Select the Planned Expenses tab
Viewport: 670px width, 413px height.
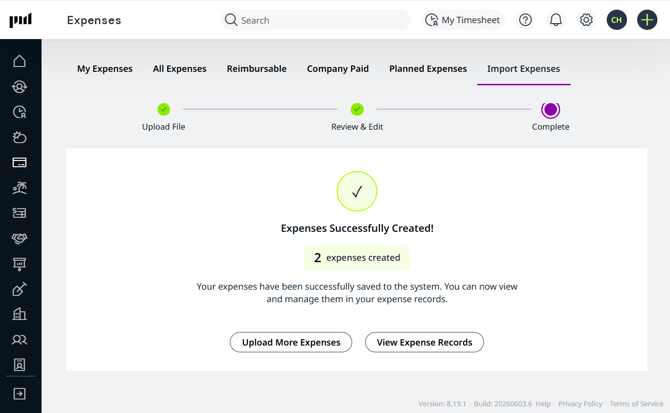click(428, 69)
